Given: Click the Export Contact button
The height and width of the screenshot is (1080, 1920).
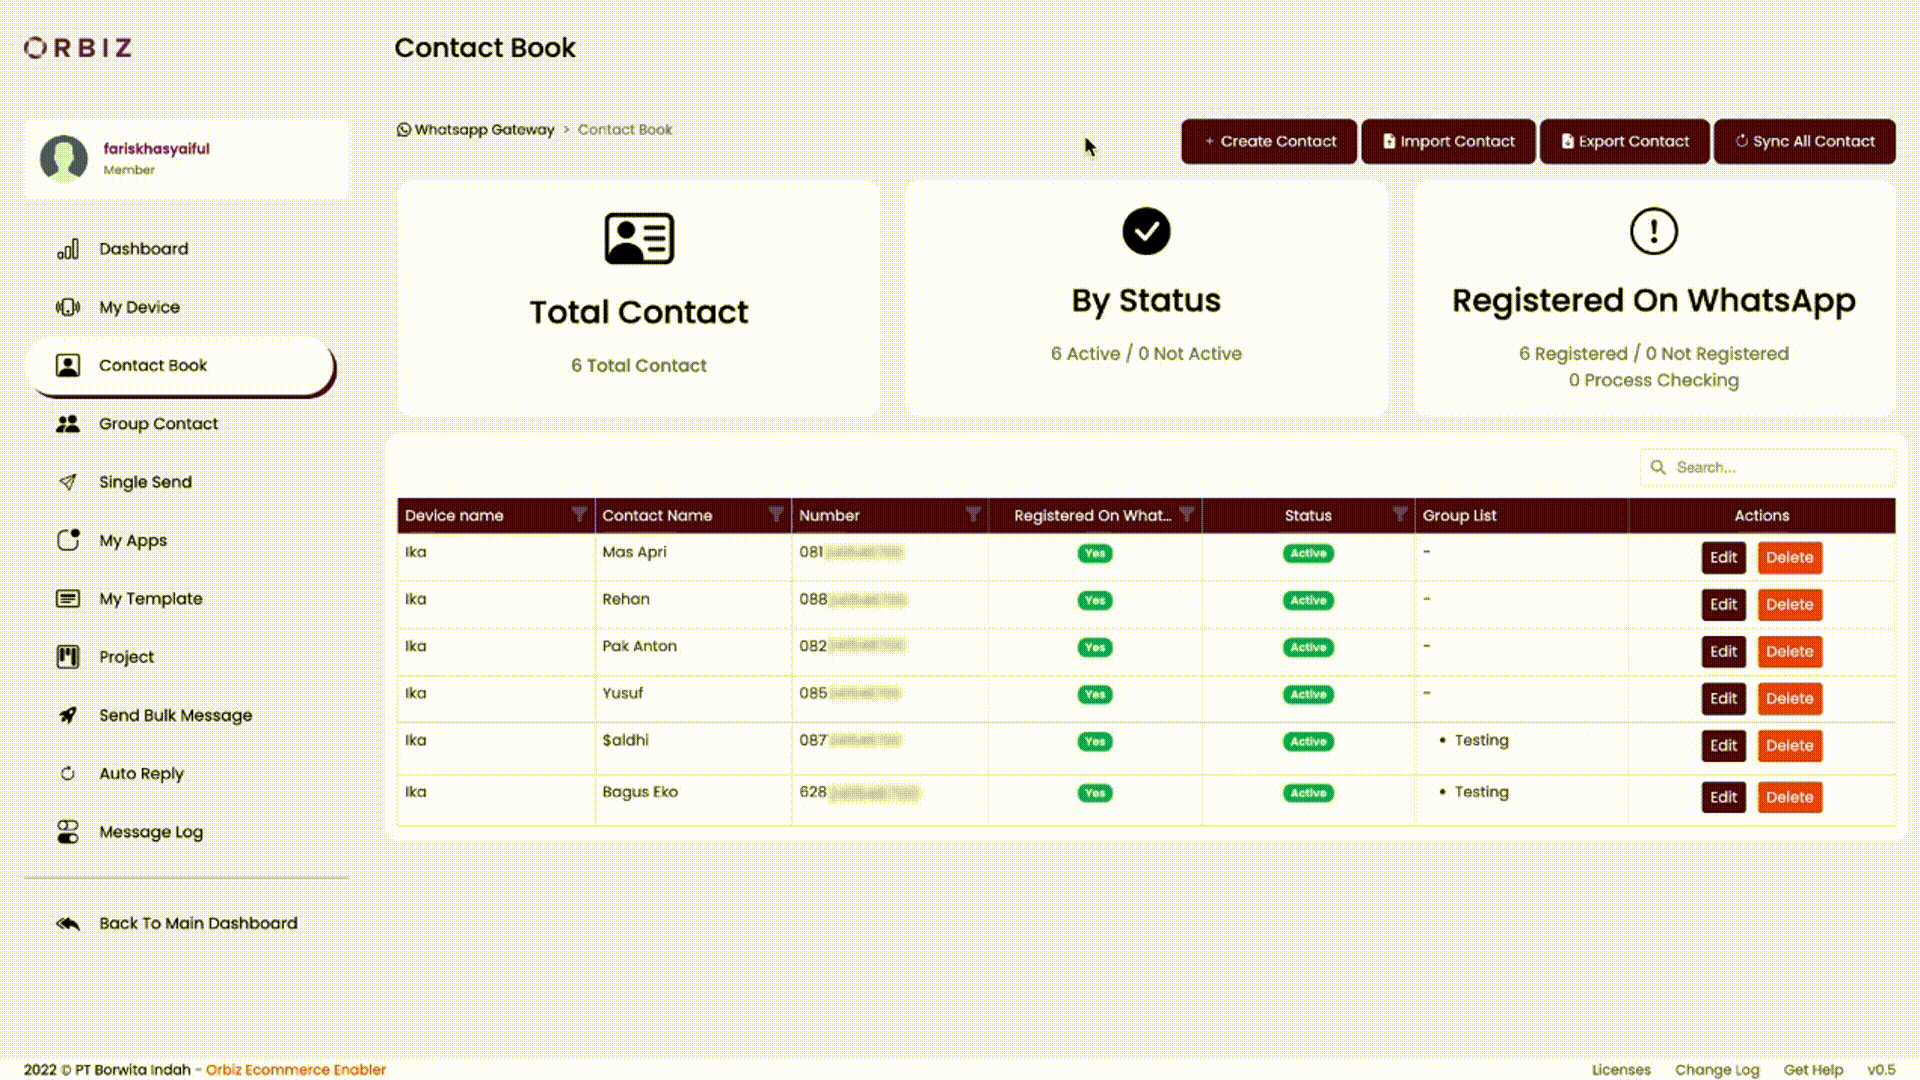Looking at the screenshot, I should 1625,141.
